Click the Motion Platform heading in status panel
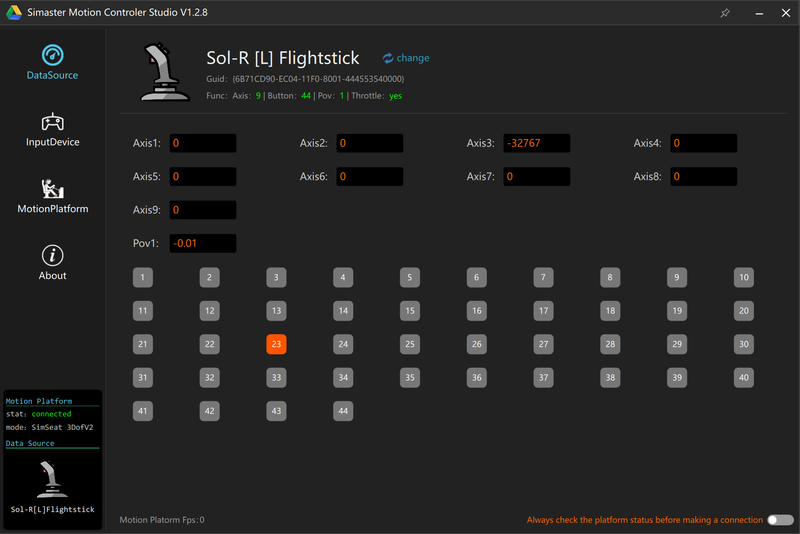 (x=39, y=401)
